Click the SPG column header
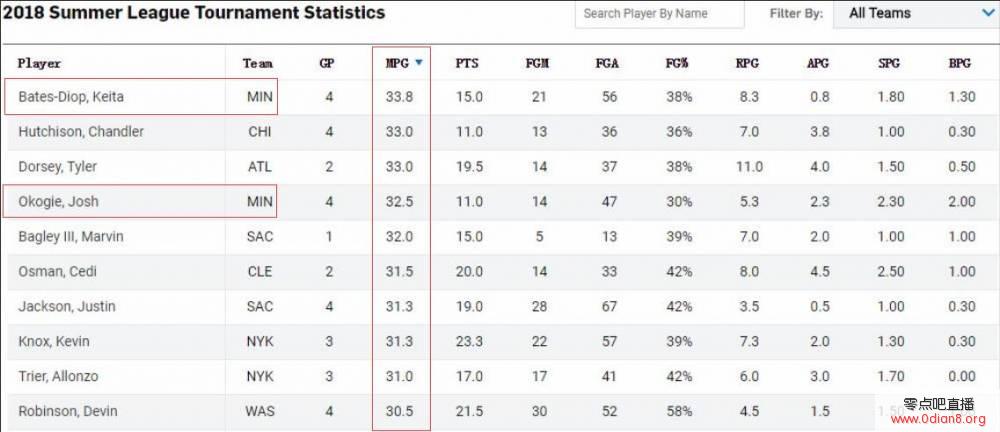 888,63
